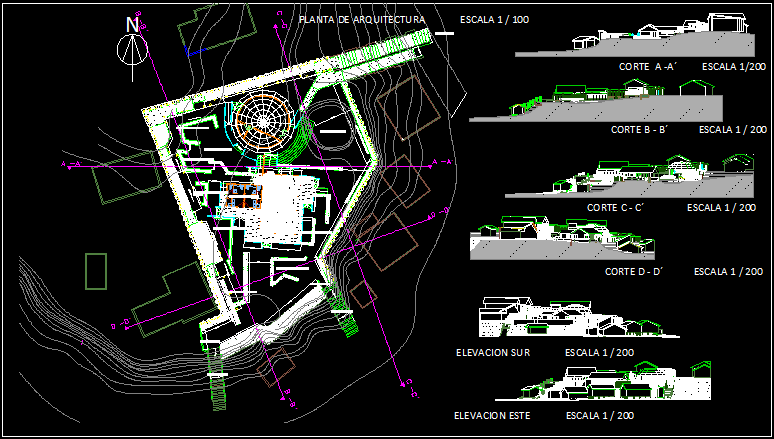
Task: Click the north arrow compass symbol
Action: click(132, 49)
